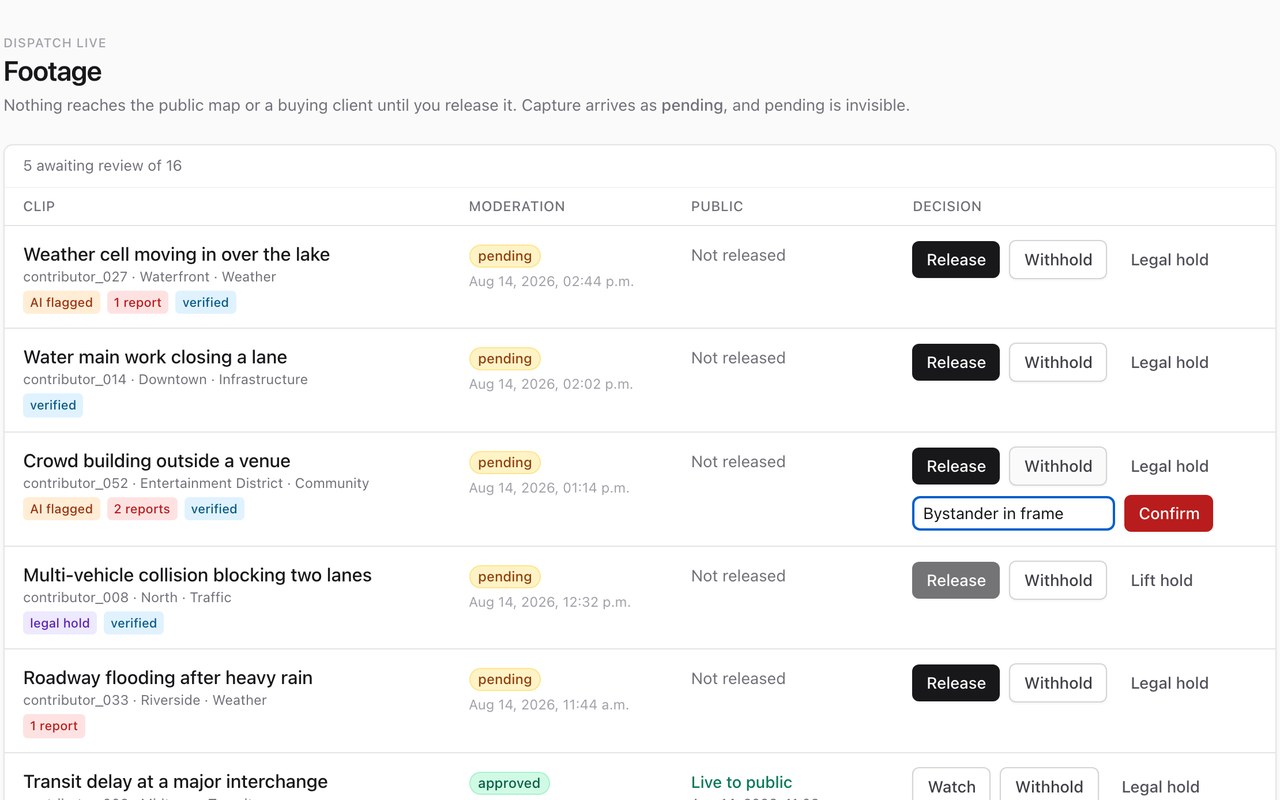This screenshot has width=1280, height=800.
Task: Withhold the Water main work clip
Action: tap(1058, 363)
